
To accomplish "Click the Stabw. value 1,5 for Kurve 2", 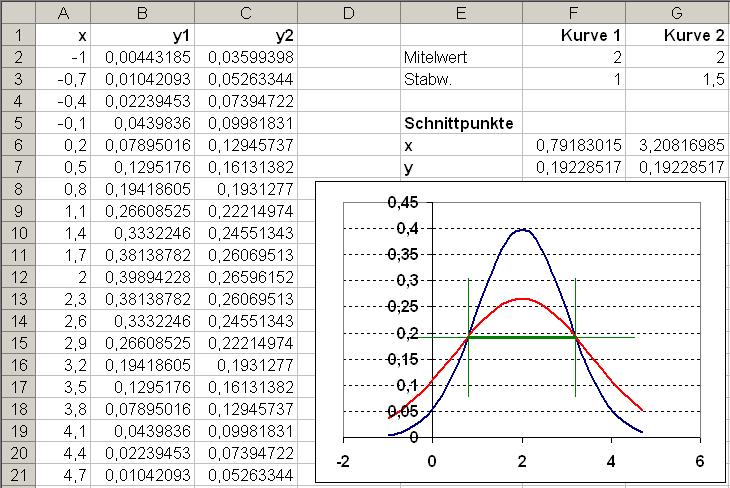I will coord(677,79).
